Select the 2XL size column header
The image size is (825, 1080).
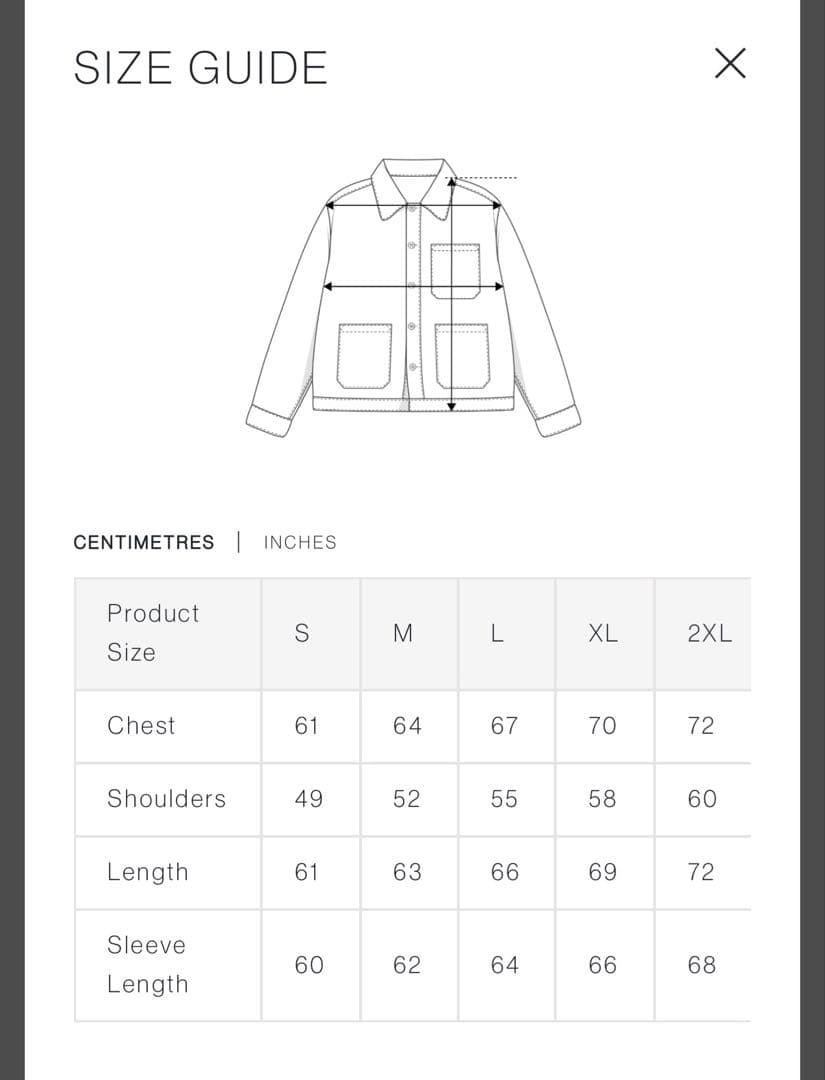[709, 633]
